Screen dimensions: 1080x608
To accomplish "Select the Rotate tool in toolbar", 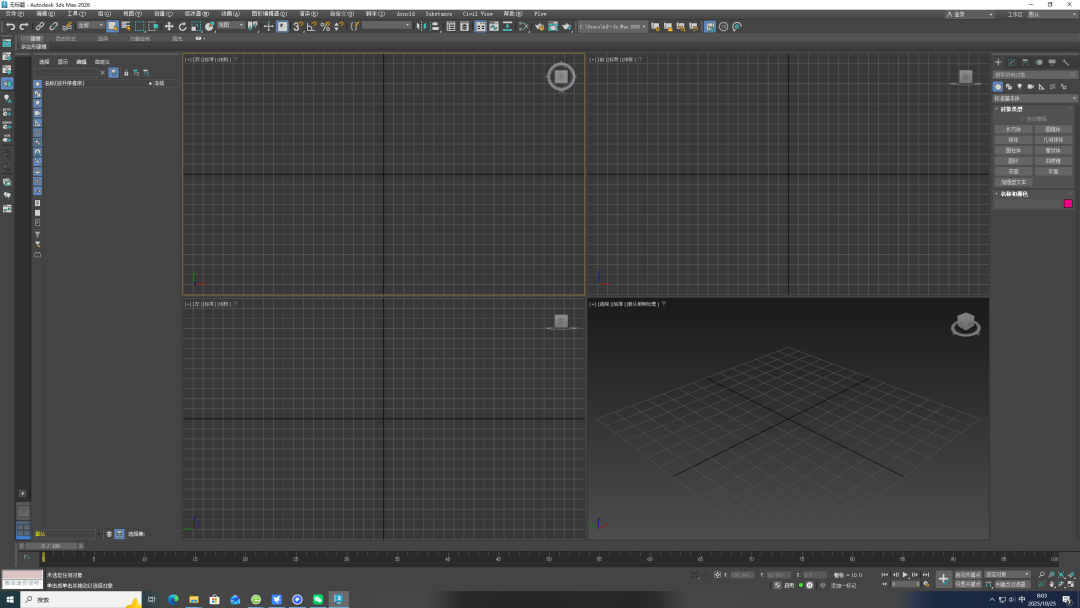I will click(182, 26).
